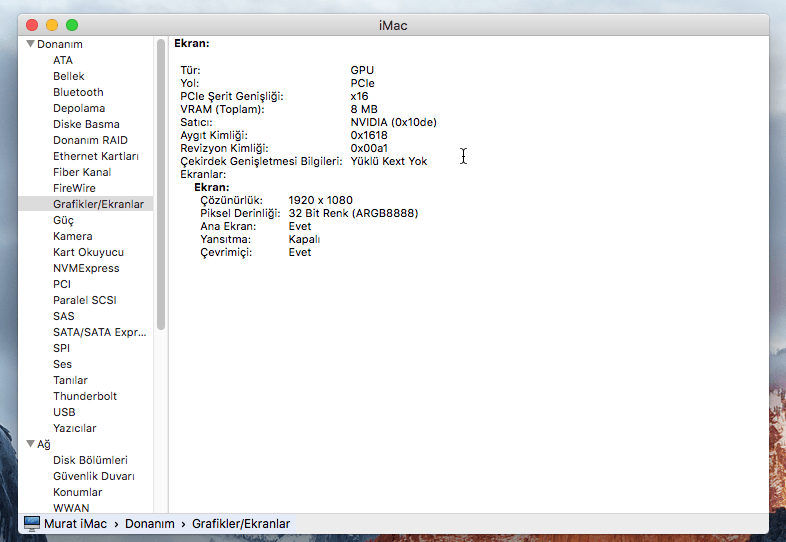Click the Ekran: heading at top

191,44
